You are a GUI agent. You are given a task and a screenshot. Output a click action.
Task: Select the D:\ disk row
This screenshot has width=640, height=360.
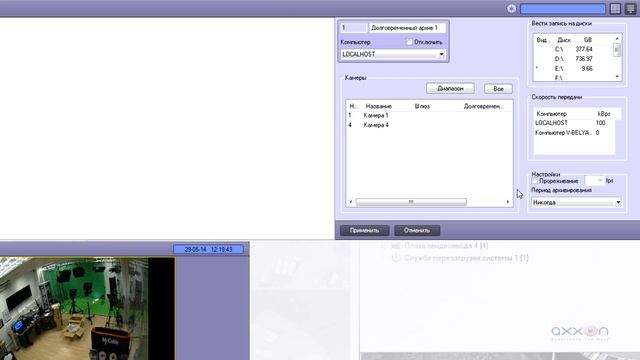(573, 59)
